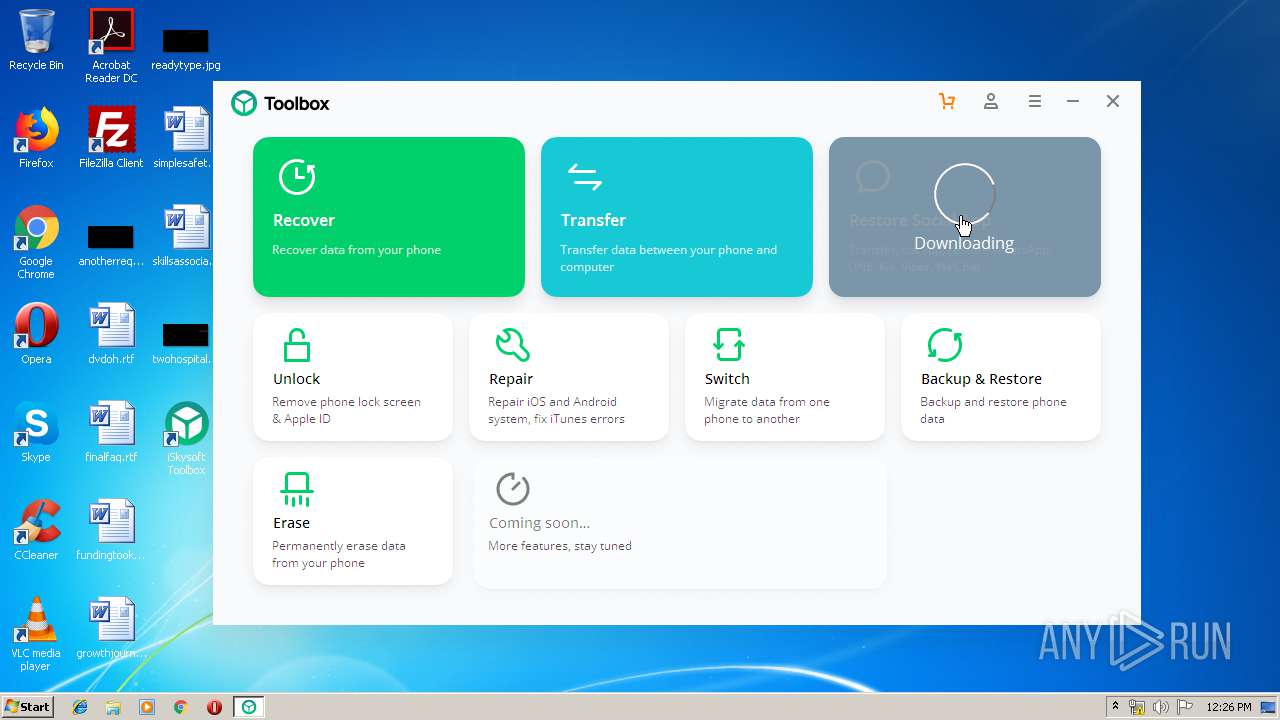Open the shopping cart icon in Toolbox
The image size is (1280, 720).
click(947, 101)
